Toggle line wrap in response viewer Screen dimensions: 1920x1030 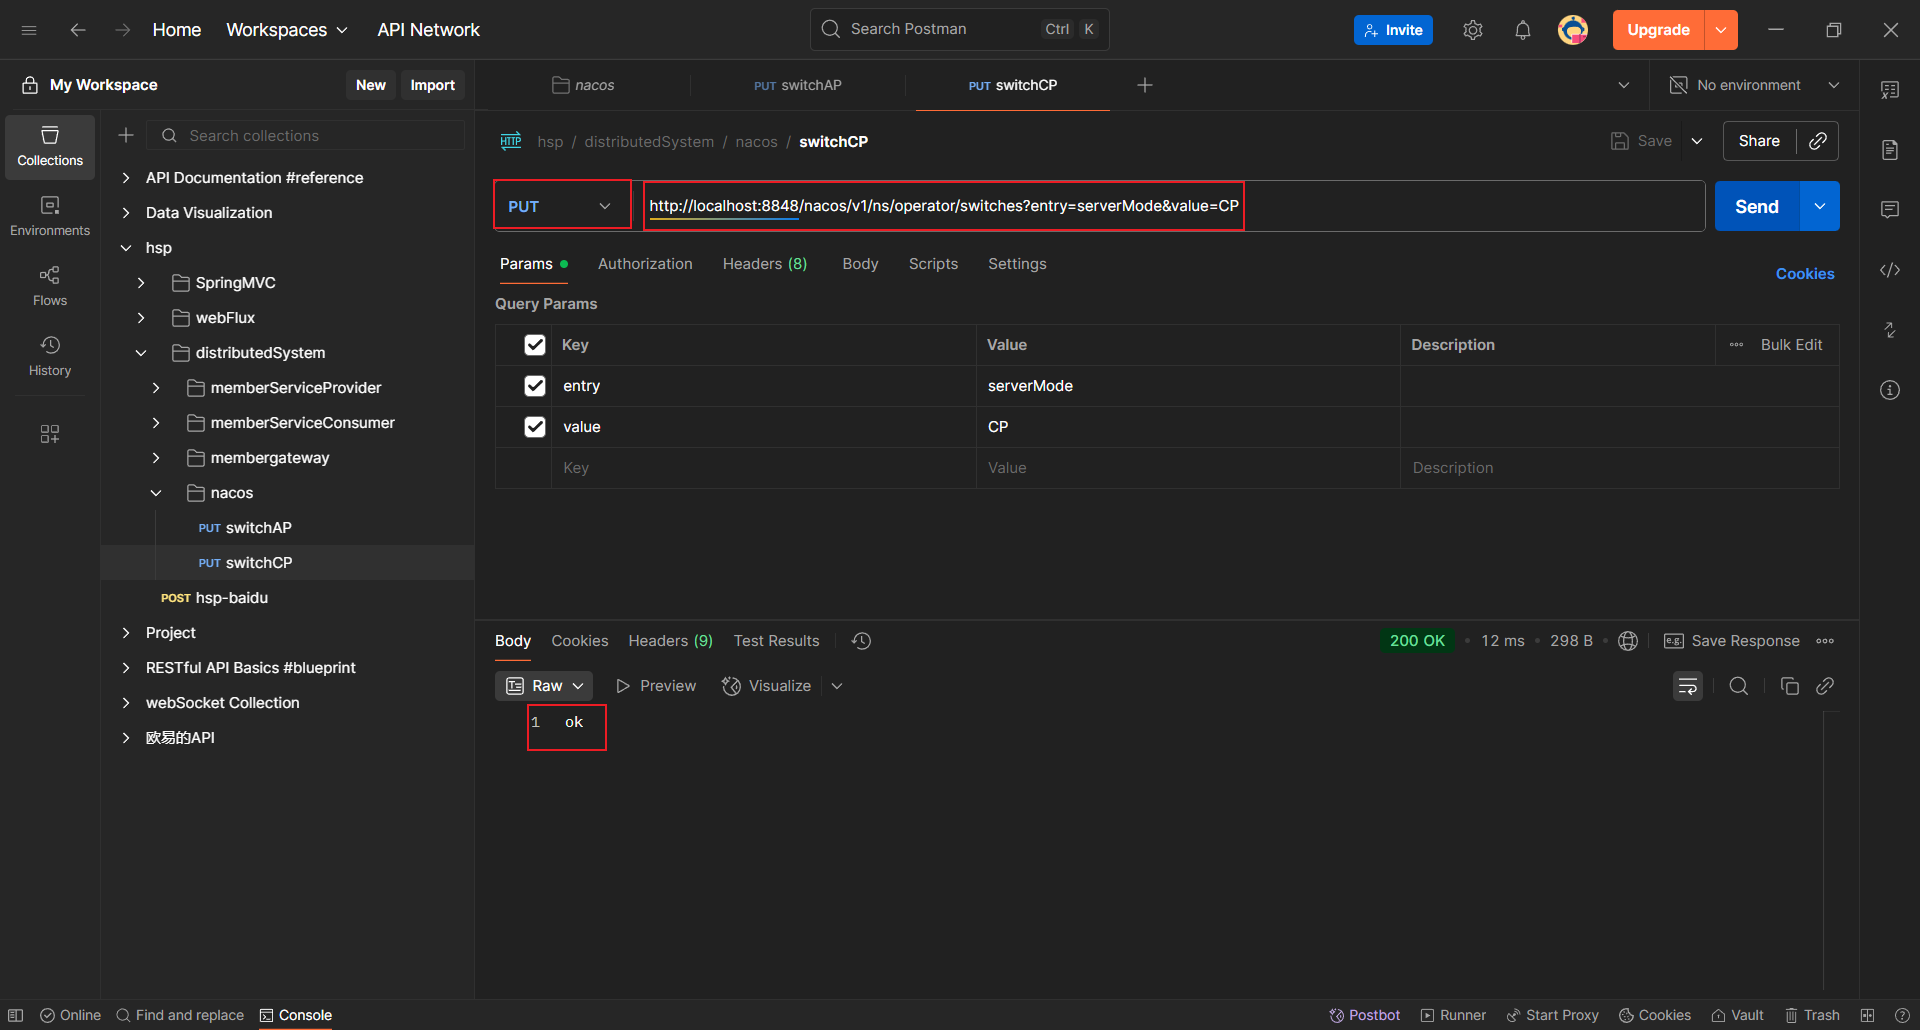[1687, 686]
